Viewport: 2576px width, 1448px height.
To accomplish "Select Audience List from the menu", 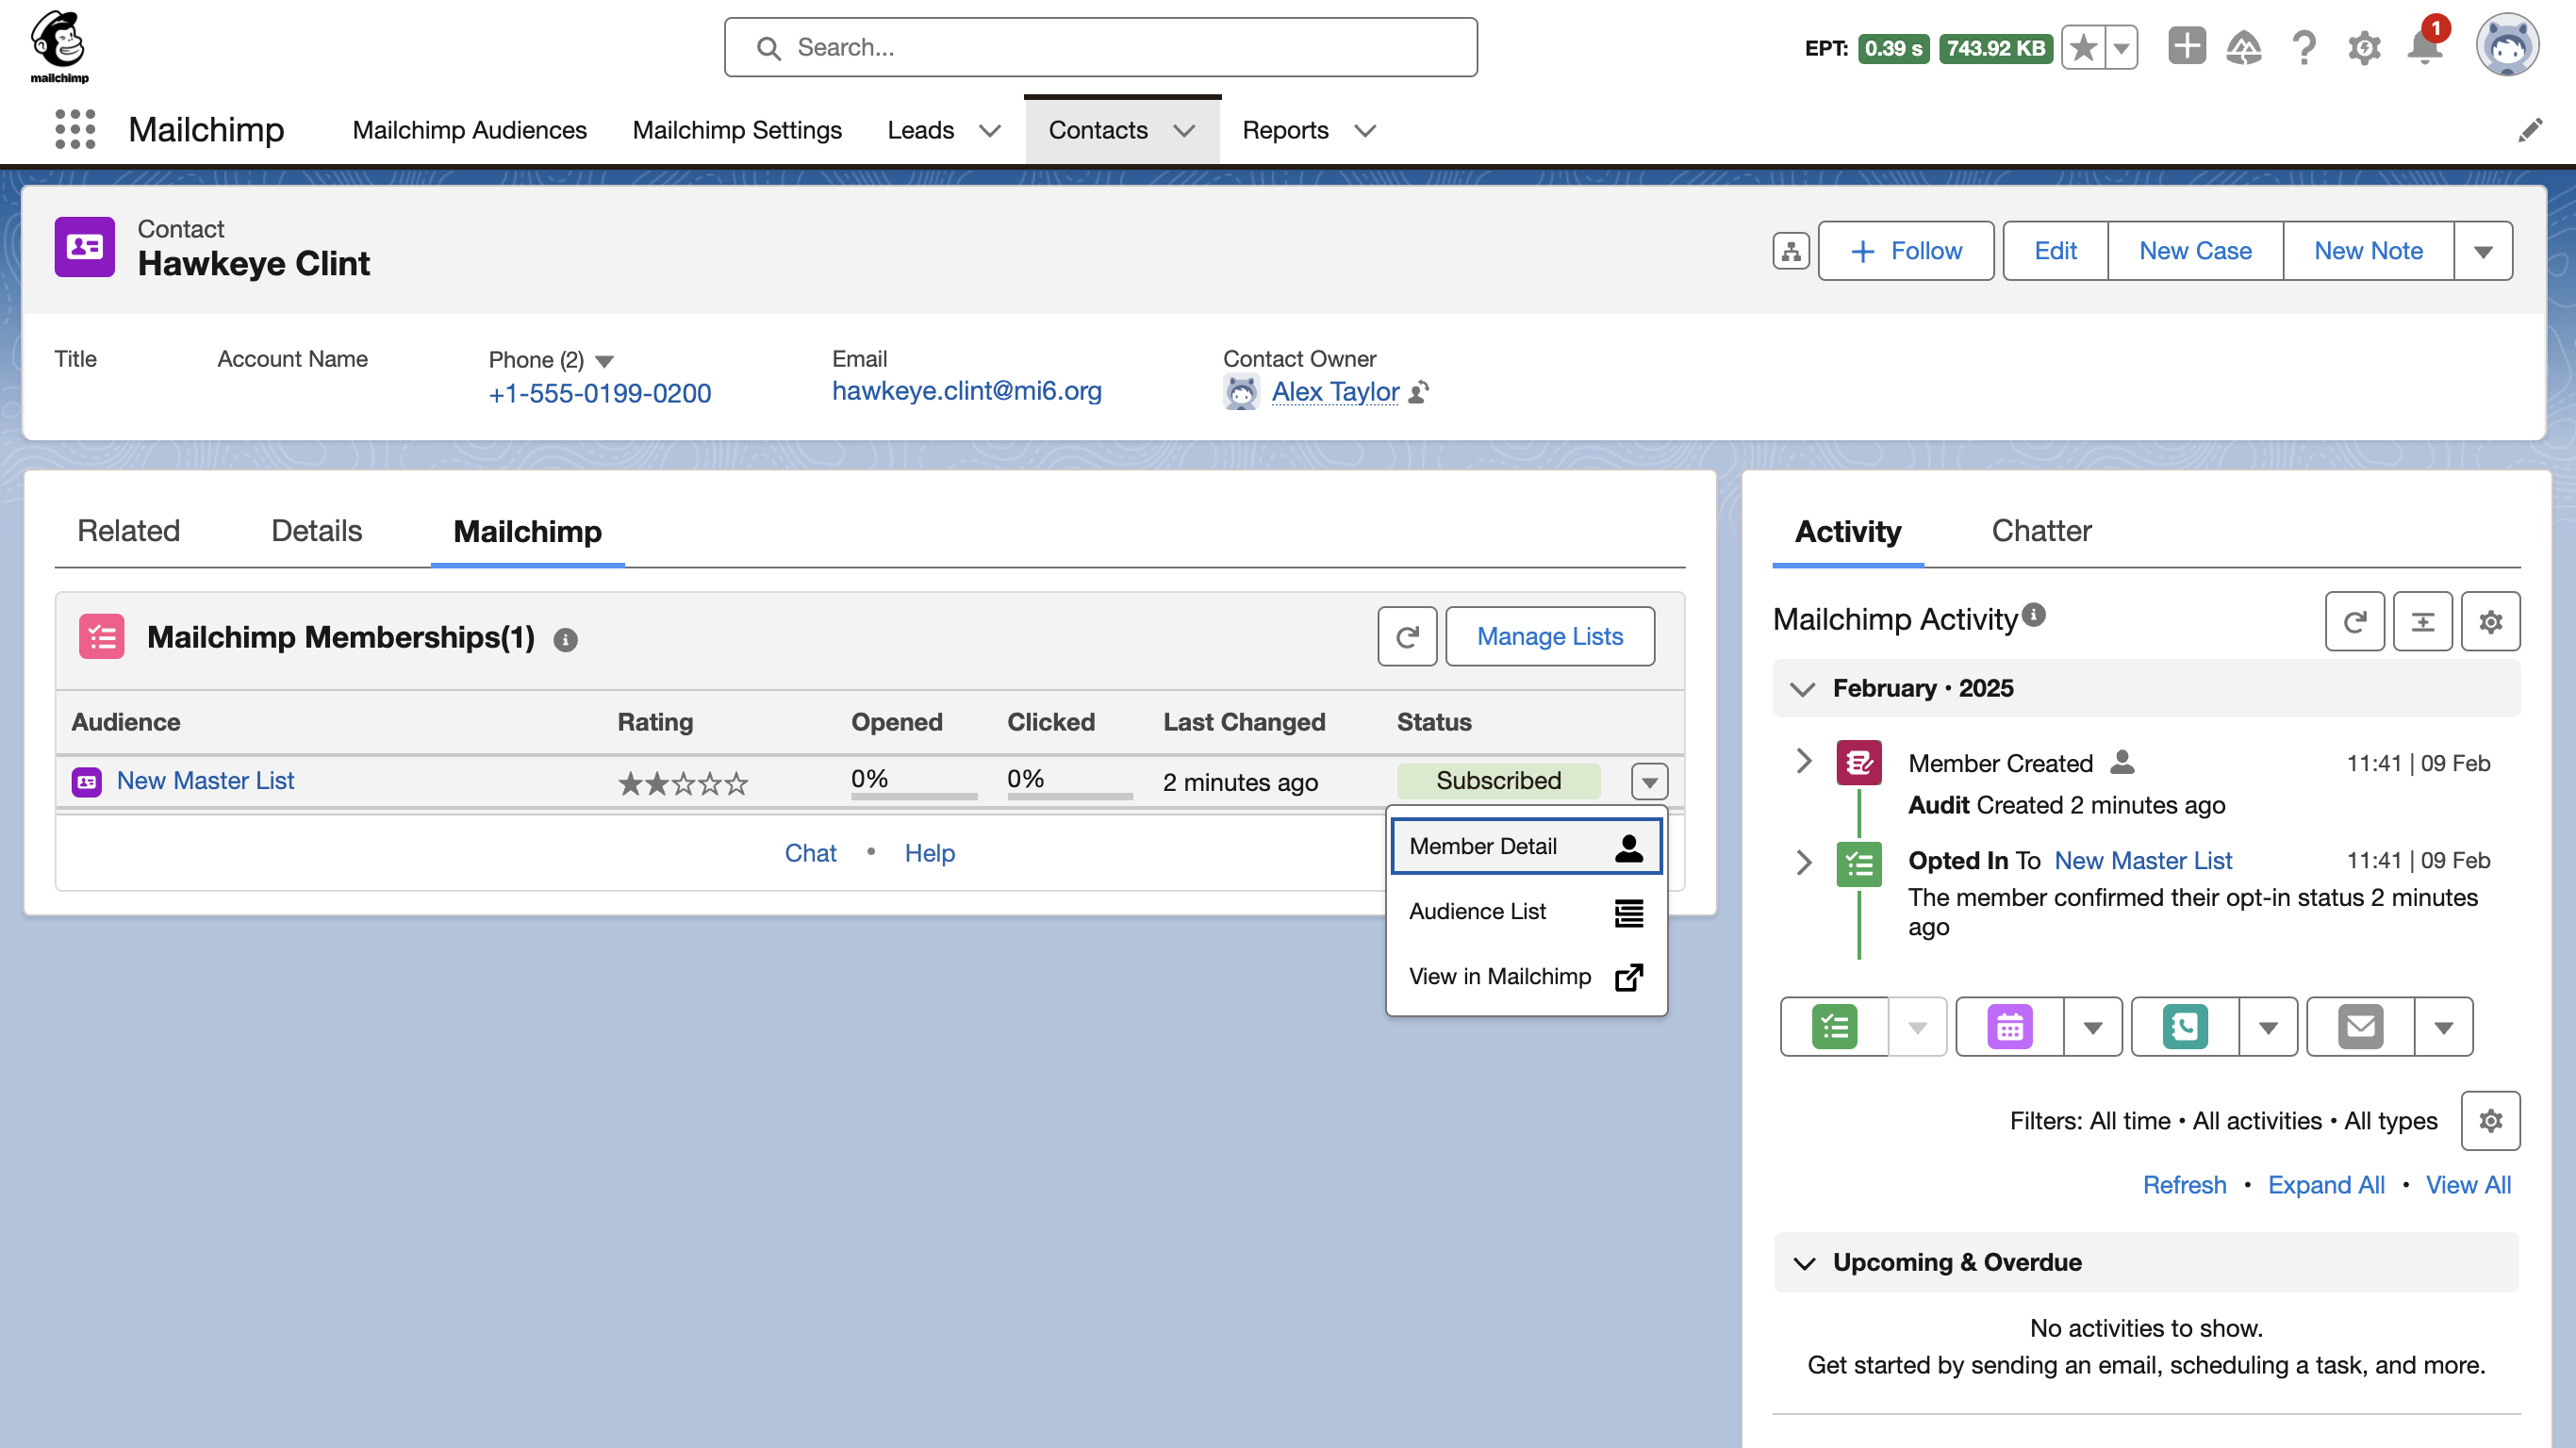I will pos(1526,911).
